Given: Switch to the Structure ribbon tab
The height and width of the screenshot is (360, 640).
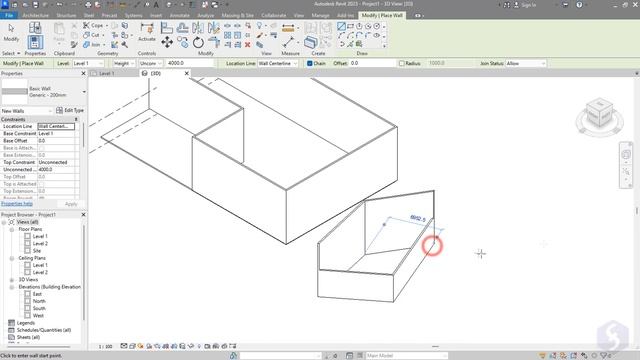Looking at the screenshot, I should [66, 16].
